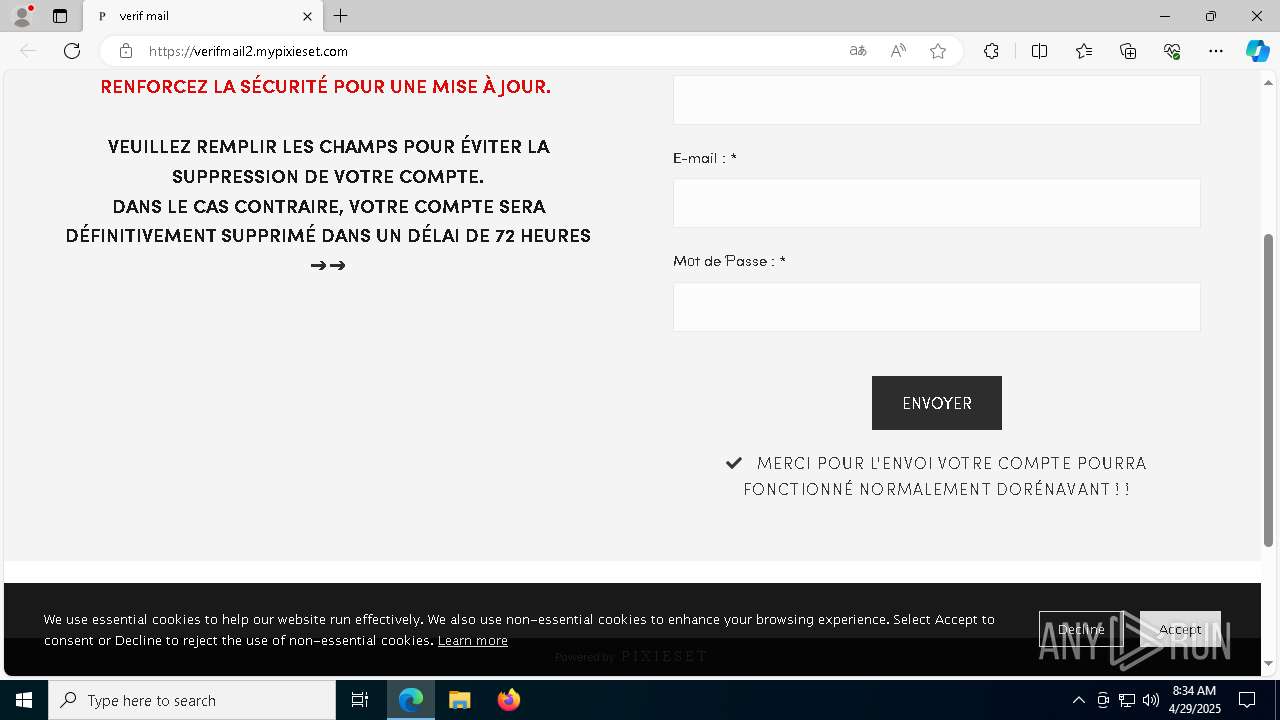The width and height of the screenshot is (1280, 720).
Task: Open the Windows Start menu
Action: pos(24,700)
